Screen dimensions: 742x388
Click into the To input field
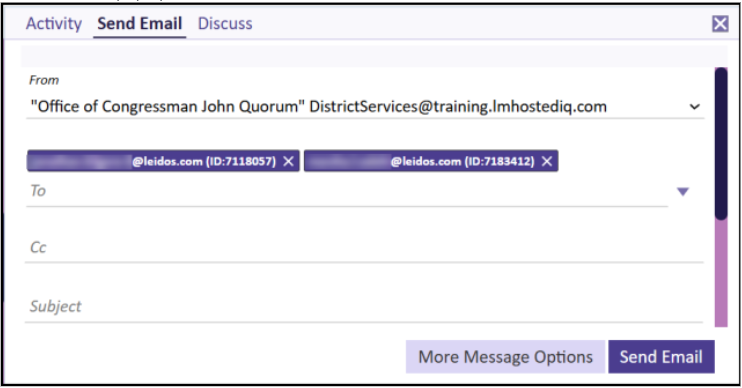(x=347, y=191)
